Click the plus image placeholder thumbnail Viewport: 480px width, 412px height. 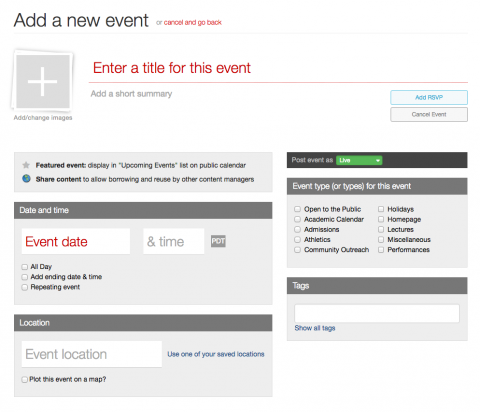coord(43,81)
